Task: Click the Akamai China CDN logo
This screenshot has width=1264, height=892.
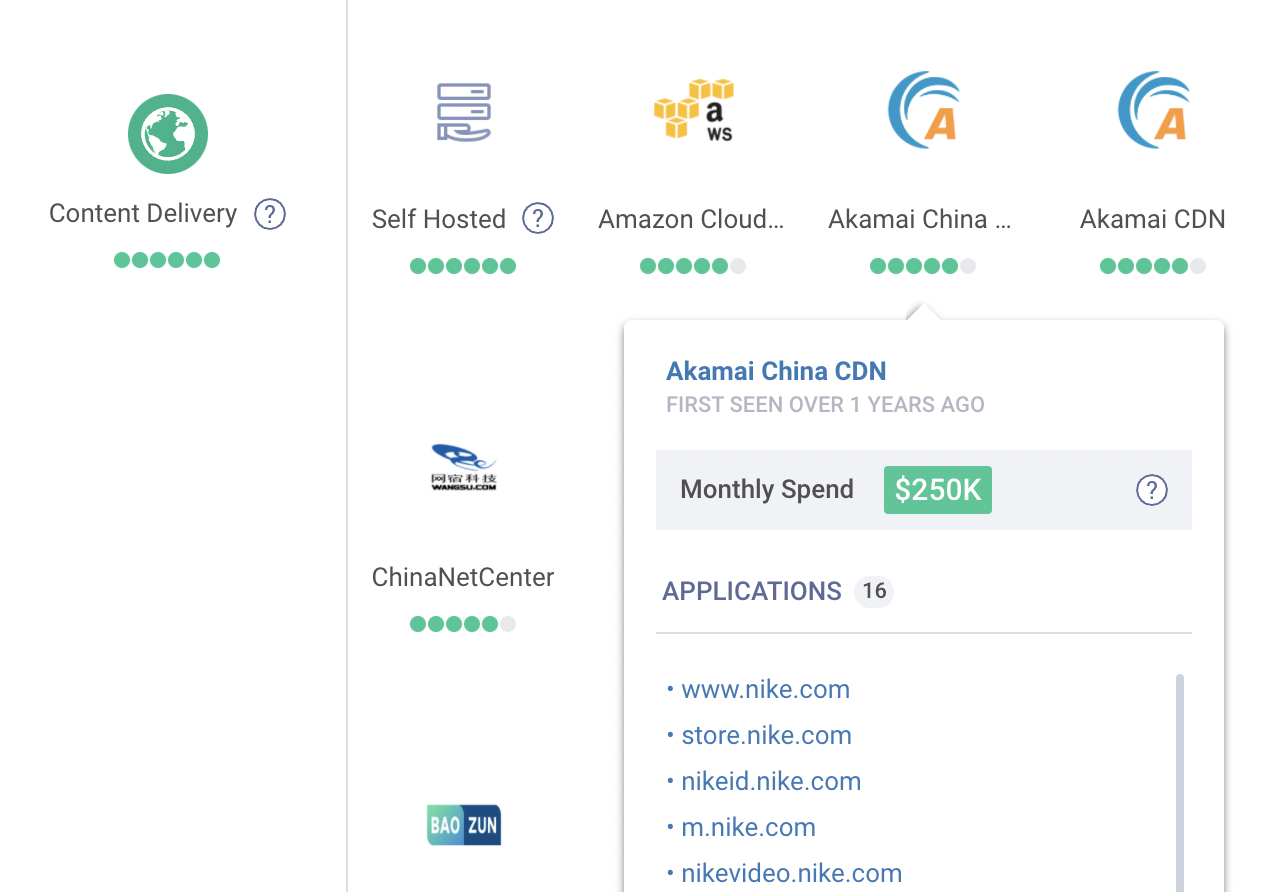Action: tap(923, 110)
